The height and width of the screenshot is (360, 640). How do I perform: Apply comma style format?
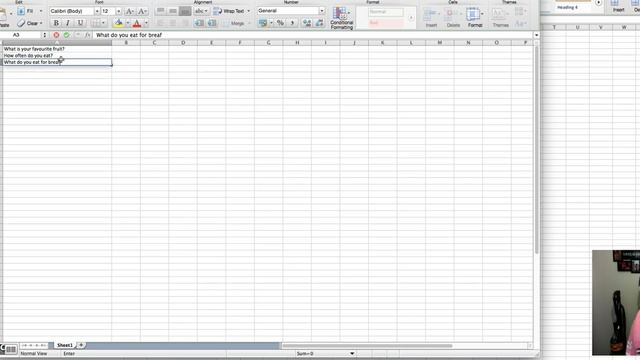(x=292, y=23)
